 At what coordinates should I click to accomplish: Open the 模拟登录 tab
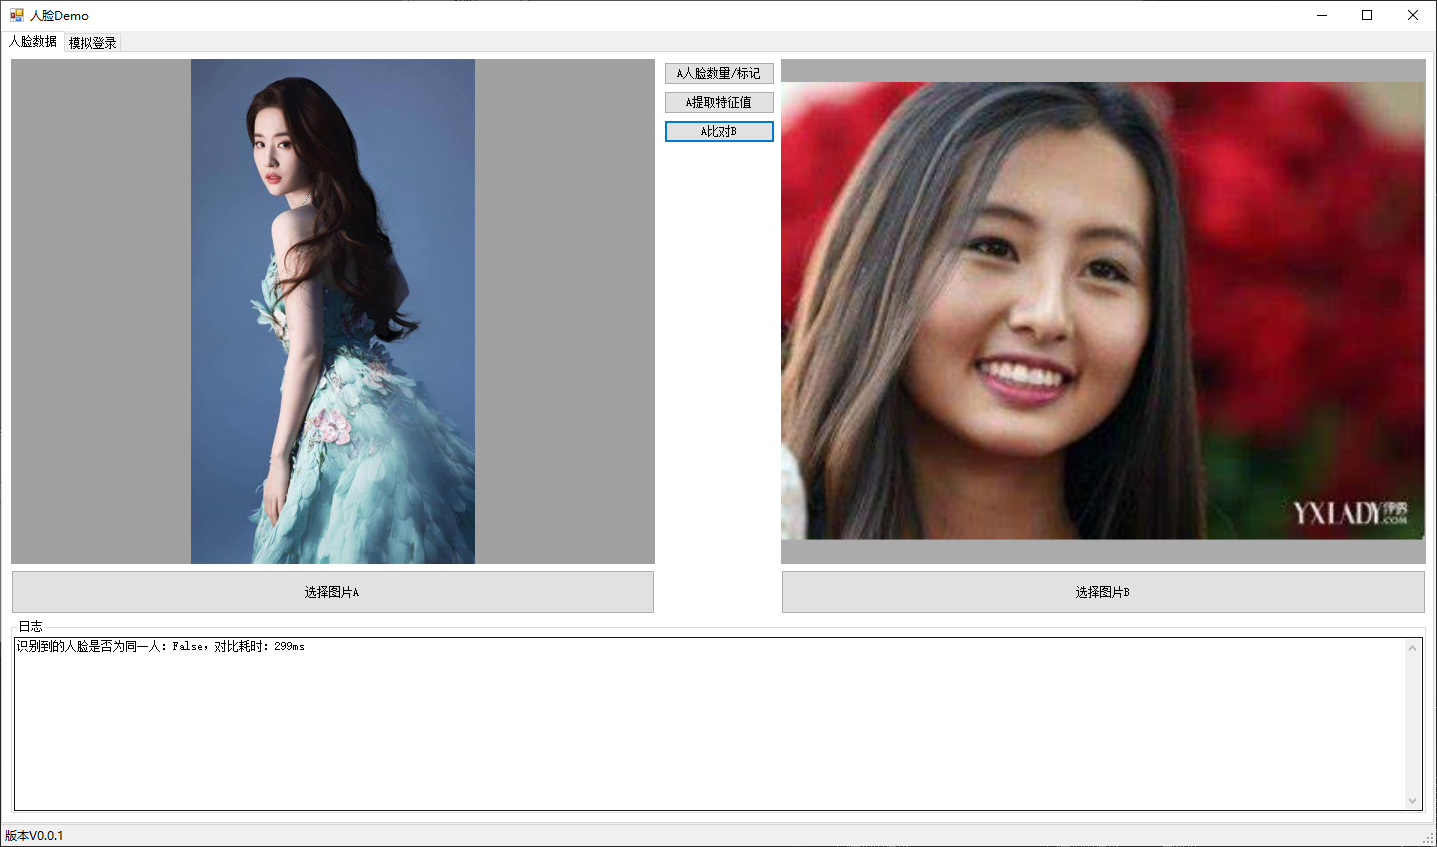93,43
